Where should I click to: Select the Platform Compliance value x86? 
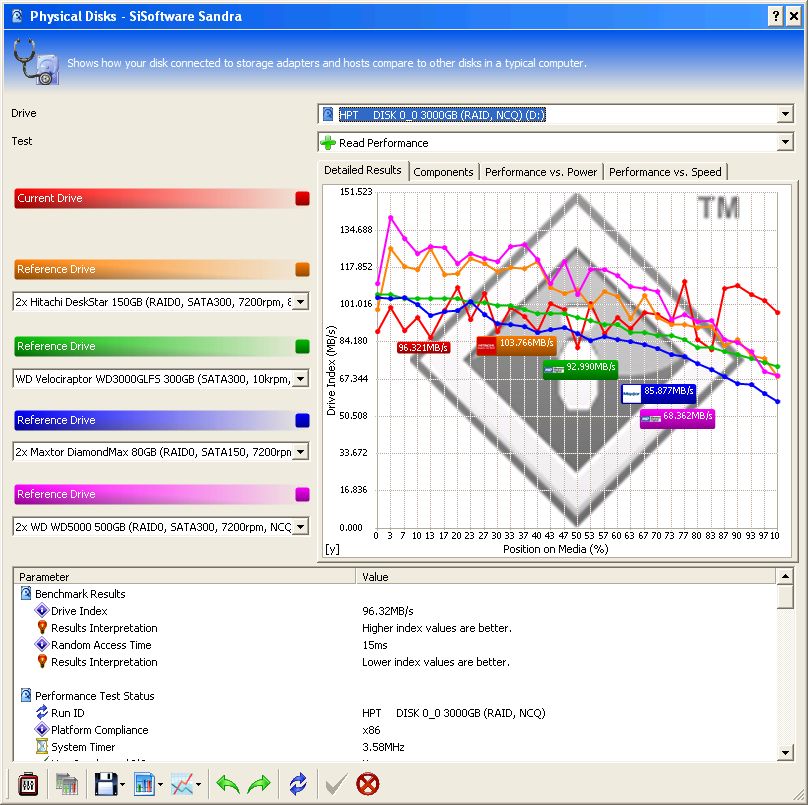tap(371, 730)
